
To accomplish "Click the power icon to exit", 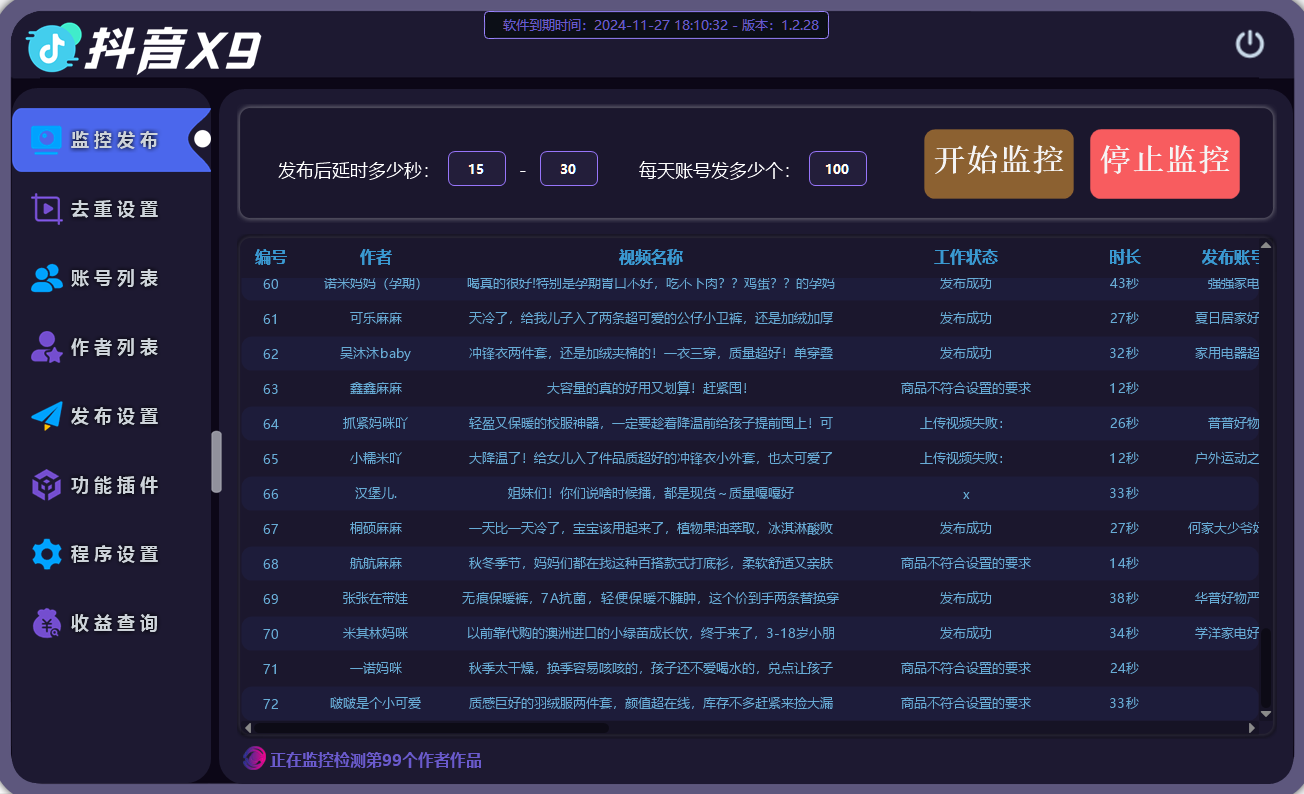I will coord(1250,44).
